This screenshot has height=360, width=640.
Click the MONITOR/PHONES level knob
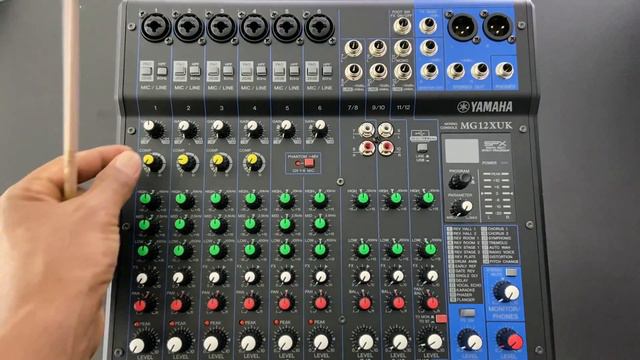pos(506,291)
